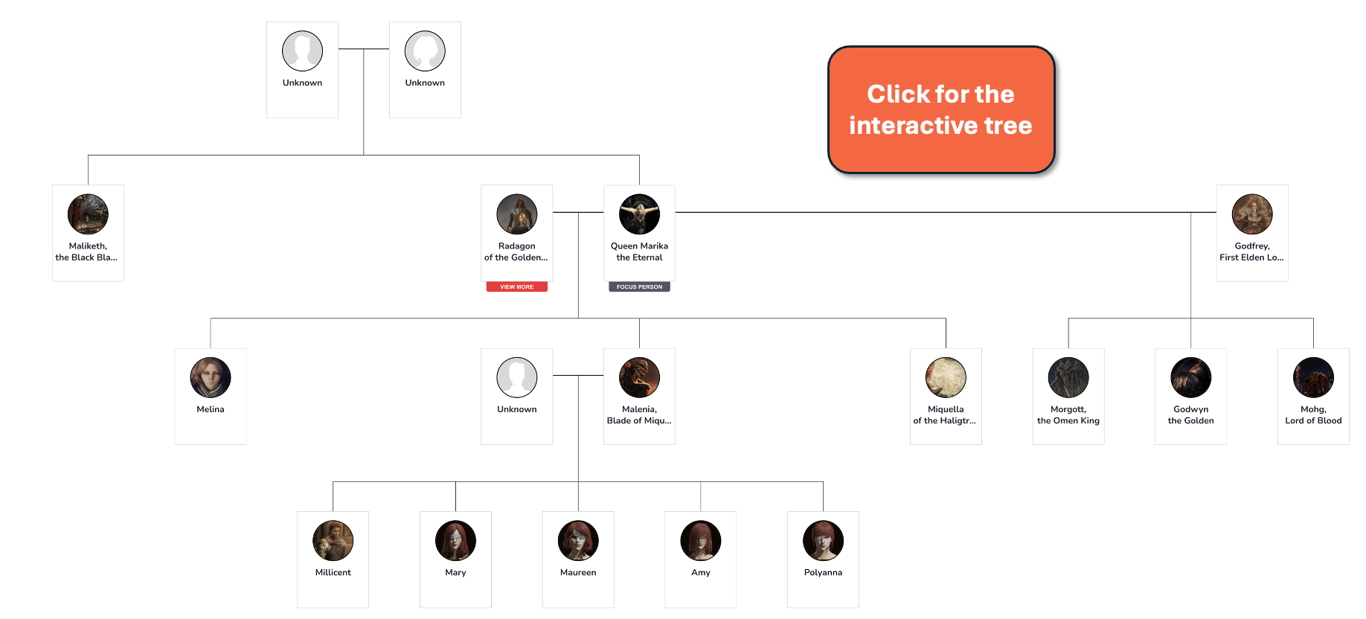Click the 'Click for the interactive tree' button
The image size is (1366, 619).
click(x=941, y=109)
